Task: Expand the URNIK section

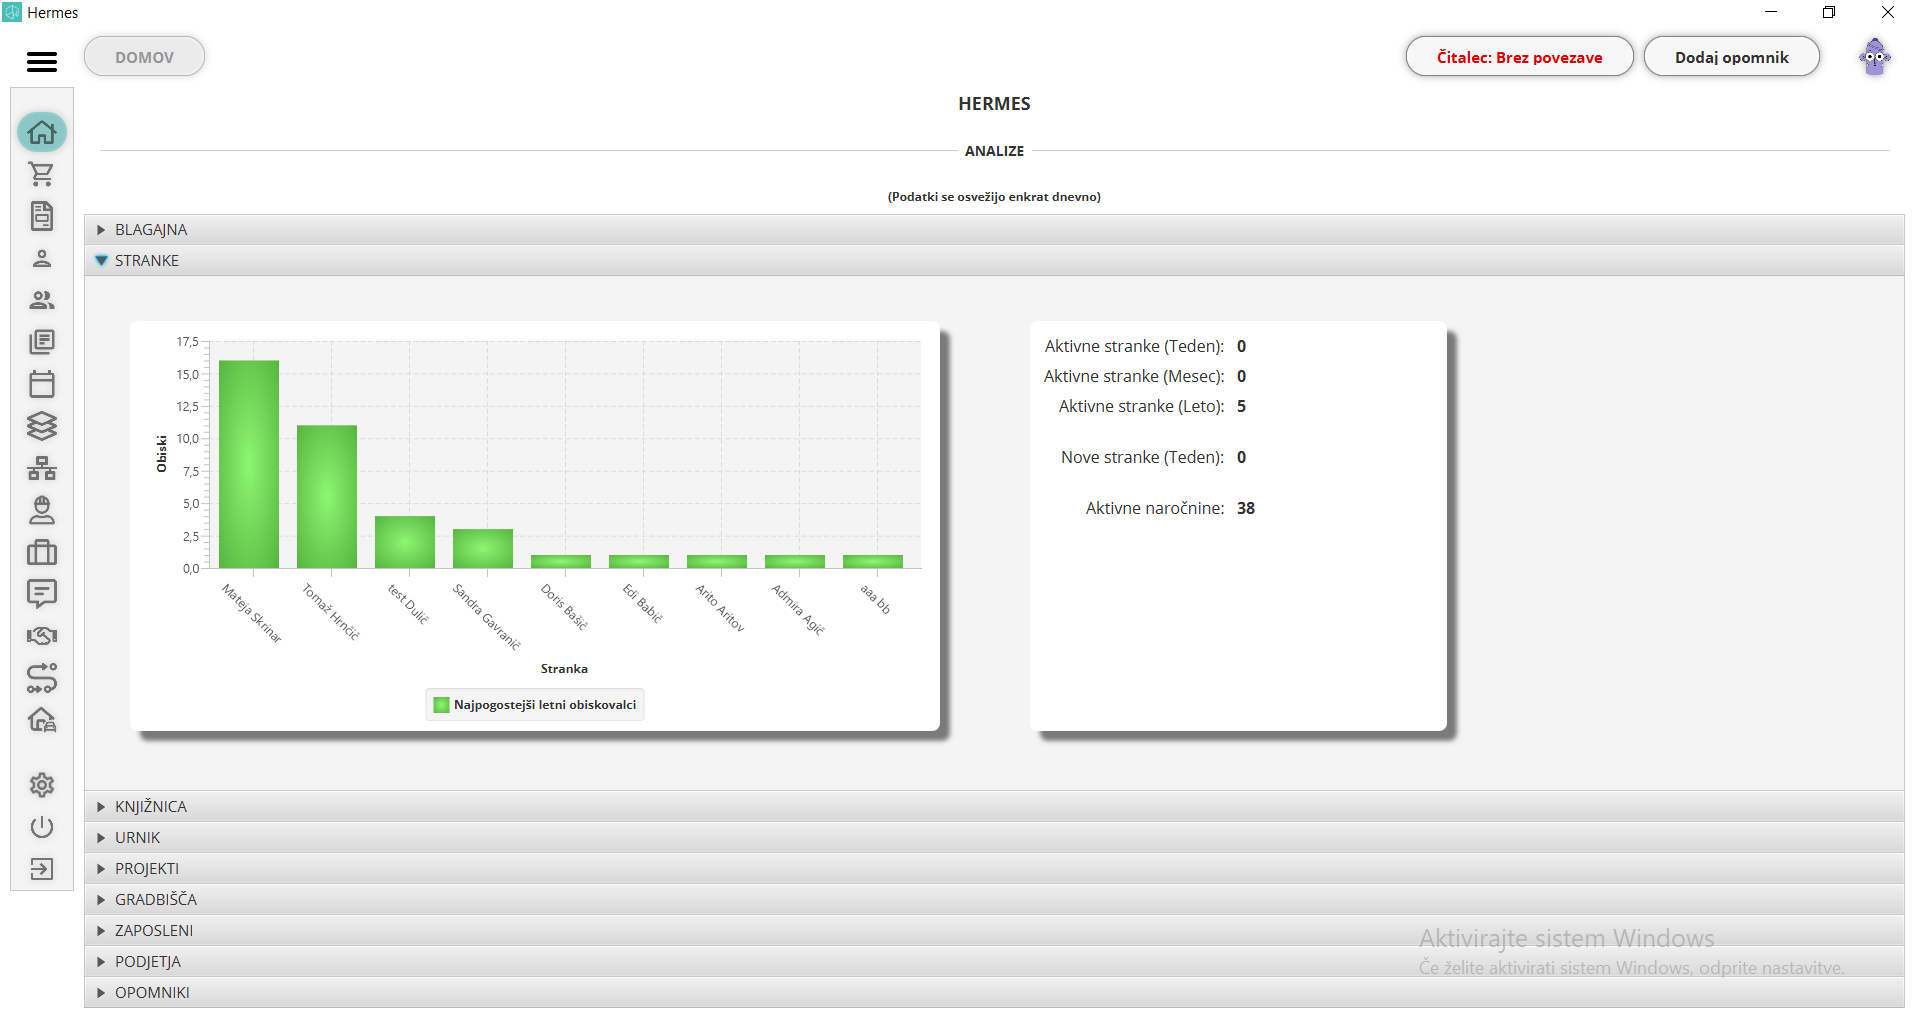Action: coord(994,837)
